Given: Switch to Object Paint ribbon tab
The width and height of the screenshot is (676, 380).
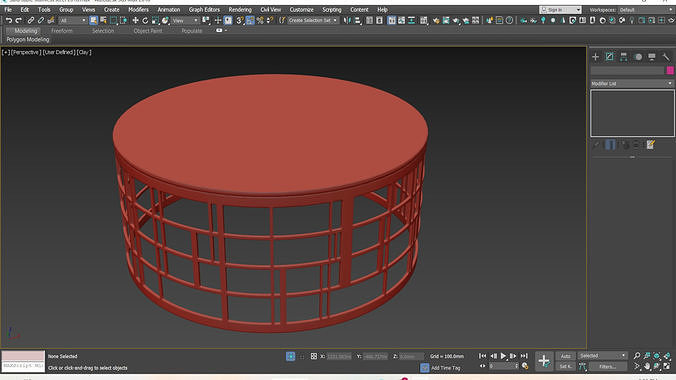Looking at the screenshot, I should pyautogui.click(x=148, y=31).
